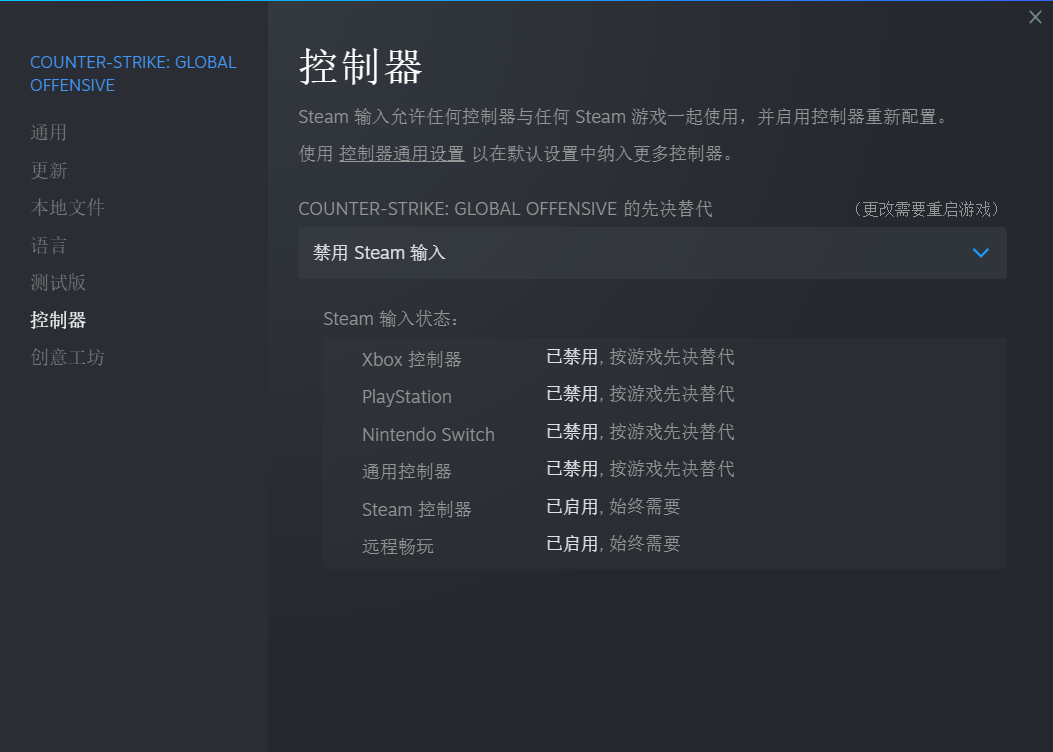Click the Nintendo Switch row label

428,434
